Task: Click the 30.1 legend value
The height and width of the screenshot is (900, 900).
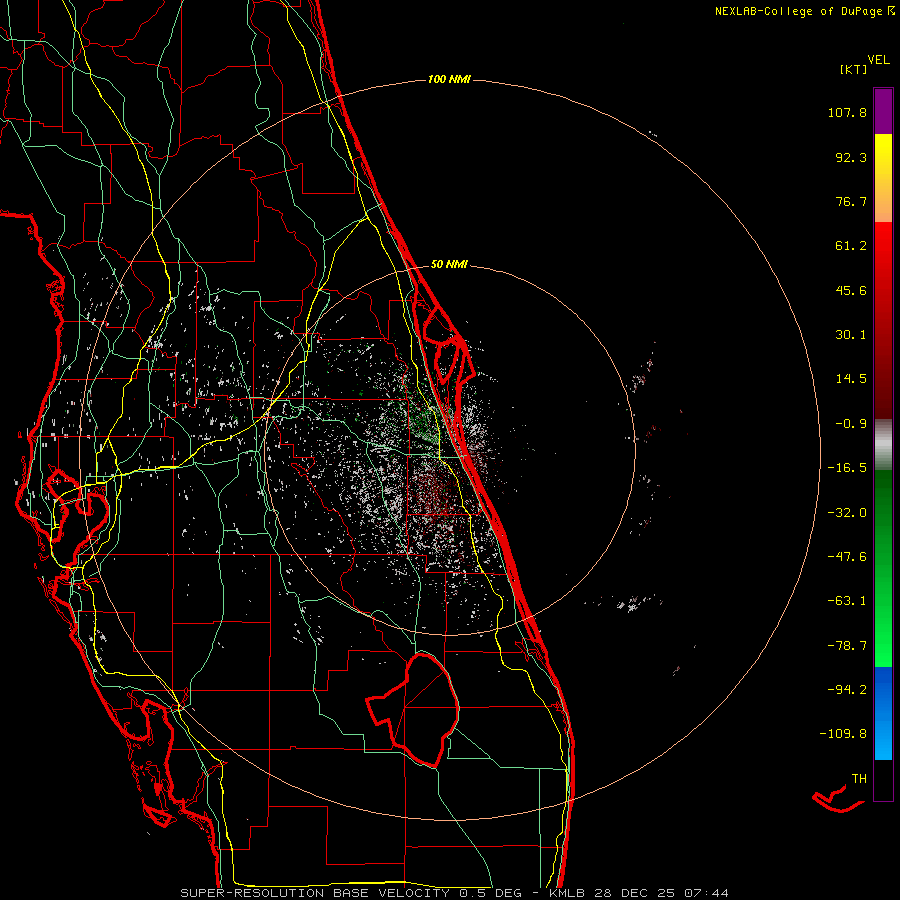Action: pos(851,335)
